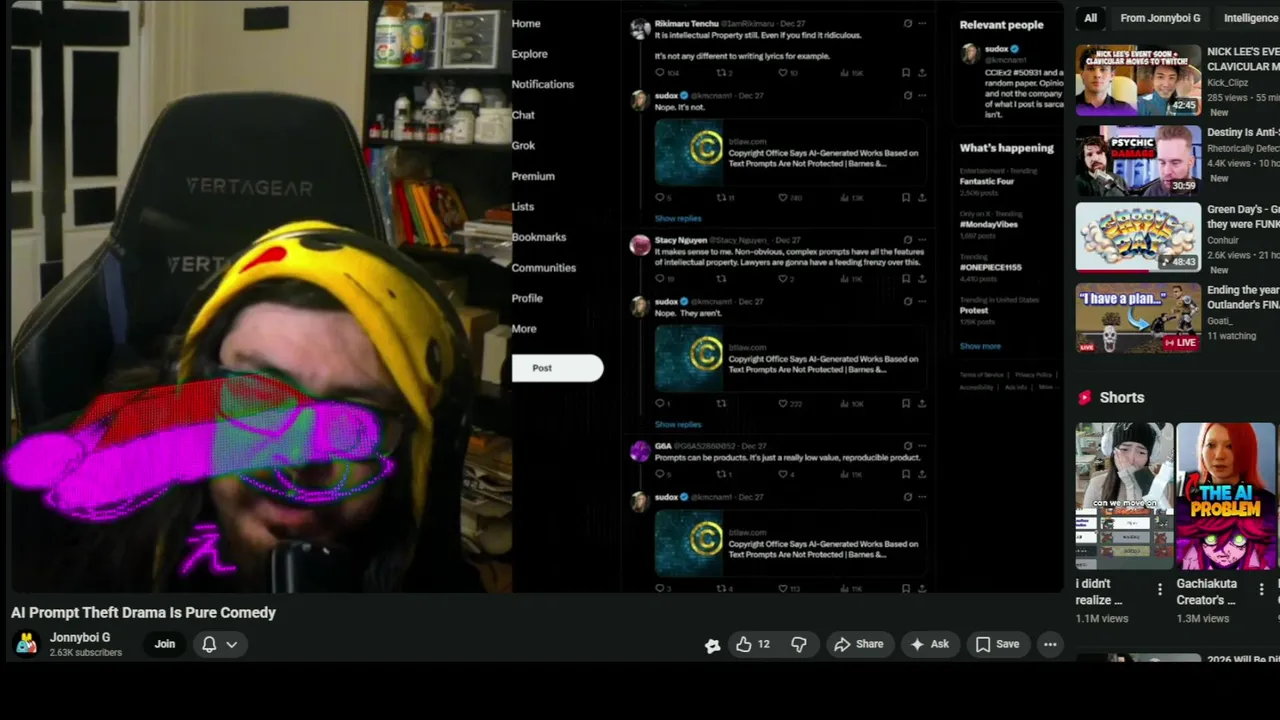Image resolution: width=1280 pixels, height=720 pixels.
Task: Click the NICK LEE'S EVE... video title
Action: pyautogui.click(x=1243, y=58)
